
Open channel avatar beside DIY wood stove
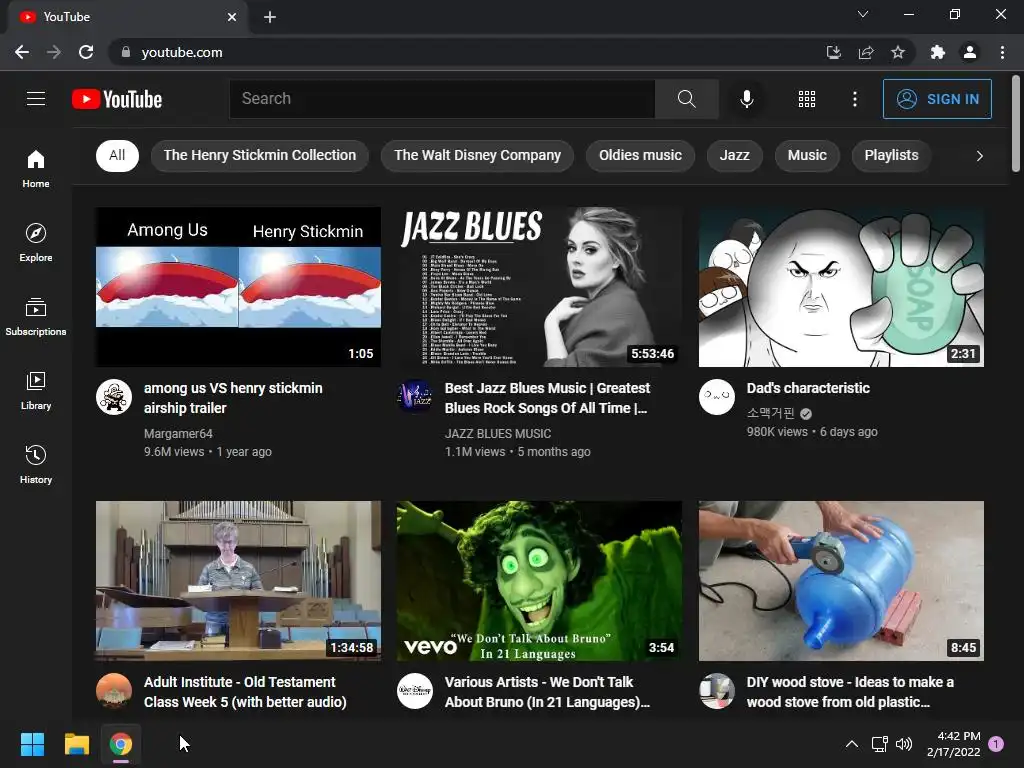716,691
